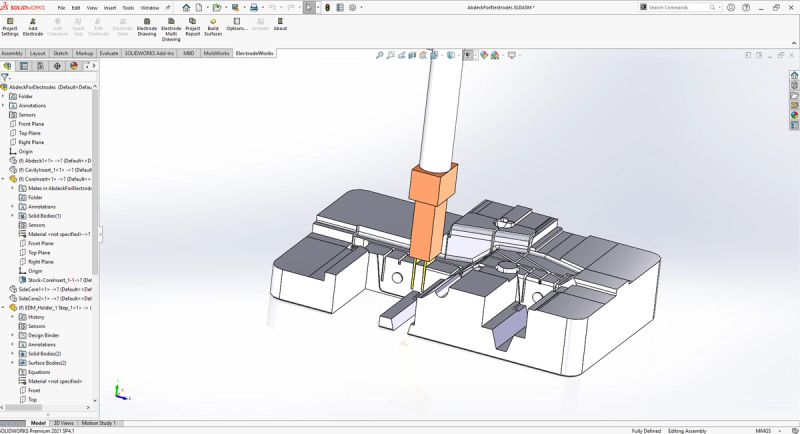This screenshot has width=800, height=434.
Task: Open the 3D Views bottom tab
Action: 64,423
